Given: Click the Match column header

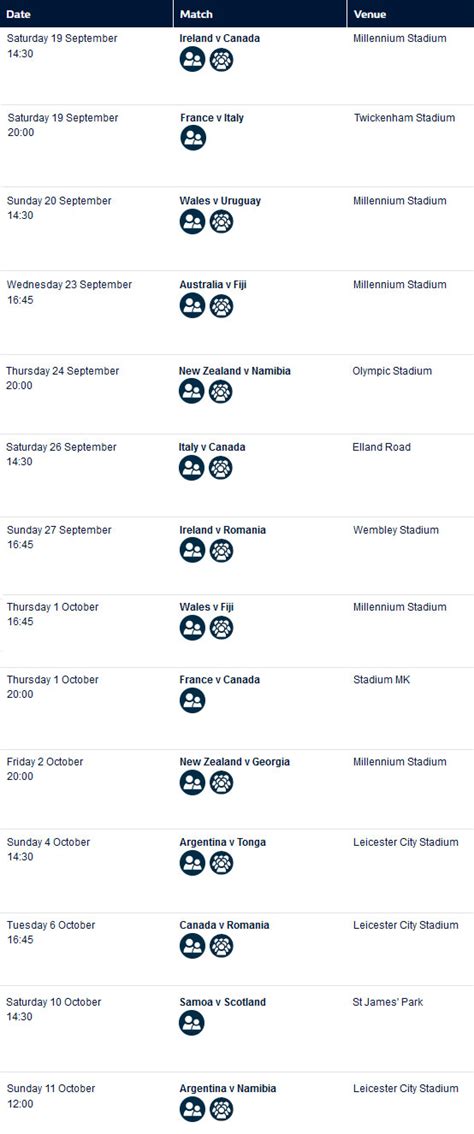Looking at the screenshot, I should [196, 14].
